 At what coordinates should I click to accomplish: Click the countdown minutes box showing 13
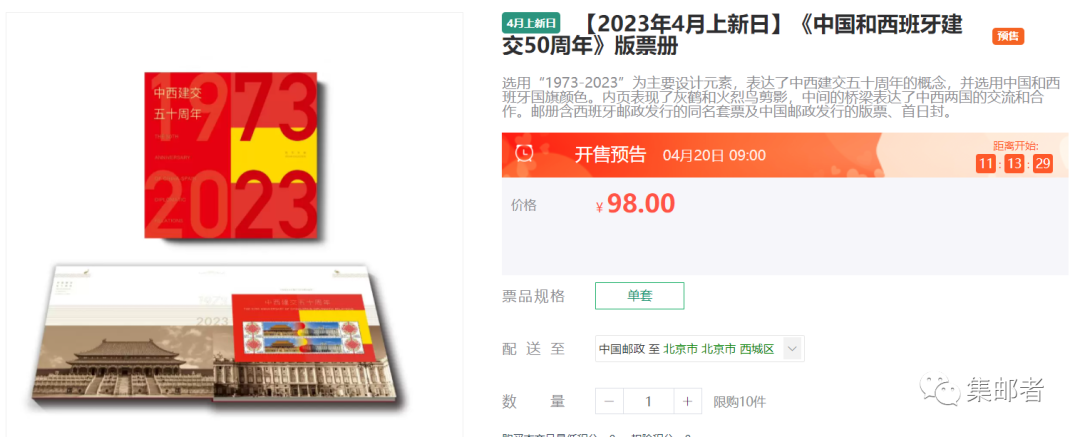1015,163
